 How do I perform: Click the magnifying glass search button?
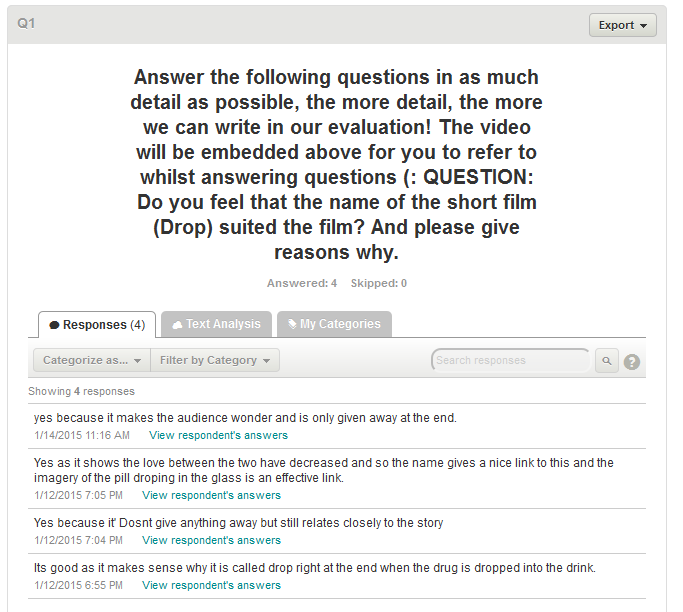point(607,361)
